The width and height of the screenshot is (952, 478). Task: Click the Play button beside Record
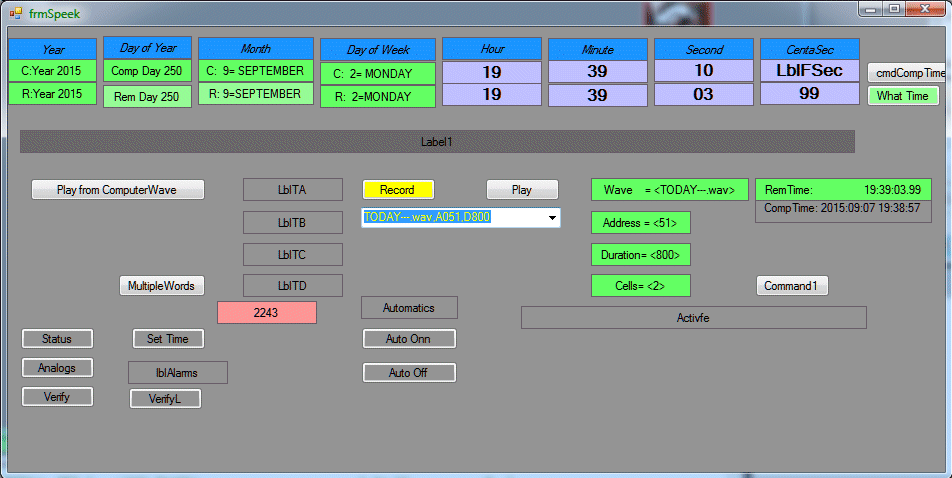click(x=522, y=189)
